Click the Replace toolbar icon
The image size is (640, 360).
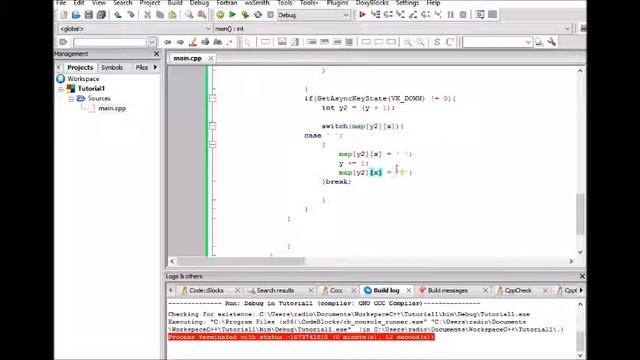coord(202,15)
